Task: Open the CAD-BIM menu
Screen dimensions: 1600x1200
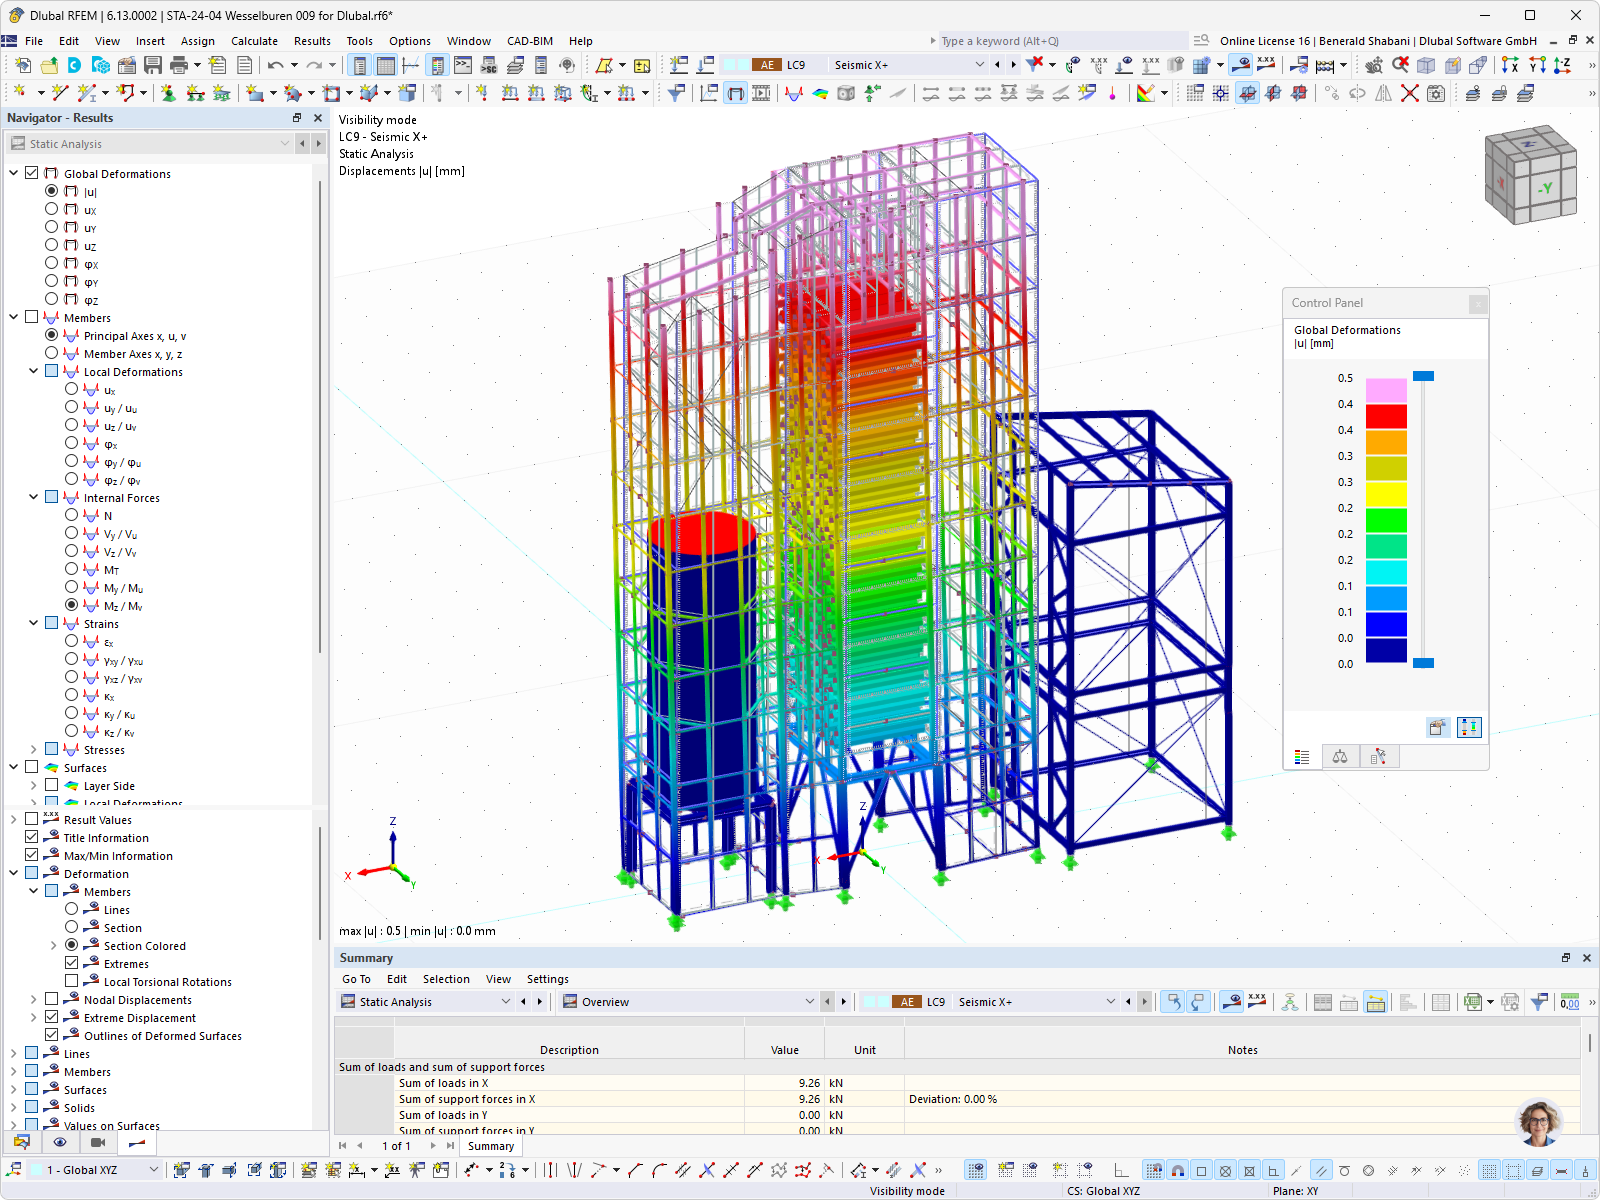Action: (x=529, y=41)
